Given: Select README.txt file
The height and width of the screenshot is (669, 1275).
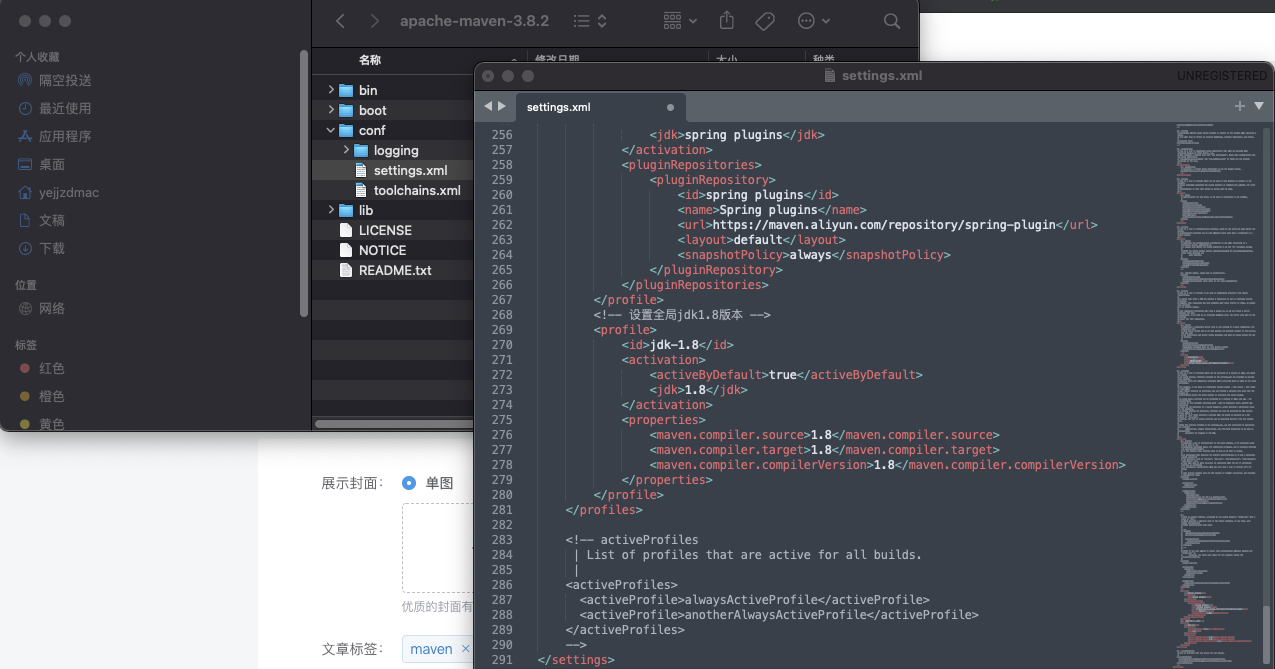Looking at the screenshot, I should coord(396,270).
